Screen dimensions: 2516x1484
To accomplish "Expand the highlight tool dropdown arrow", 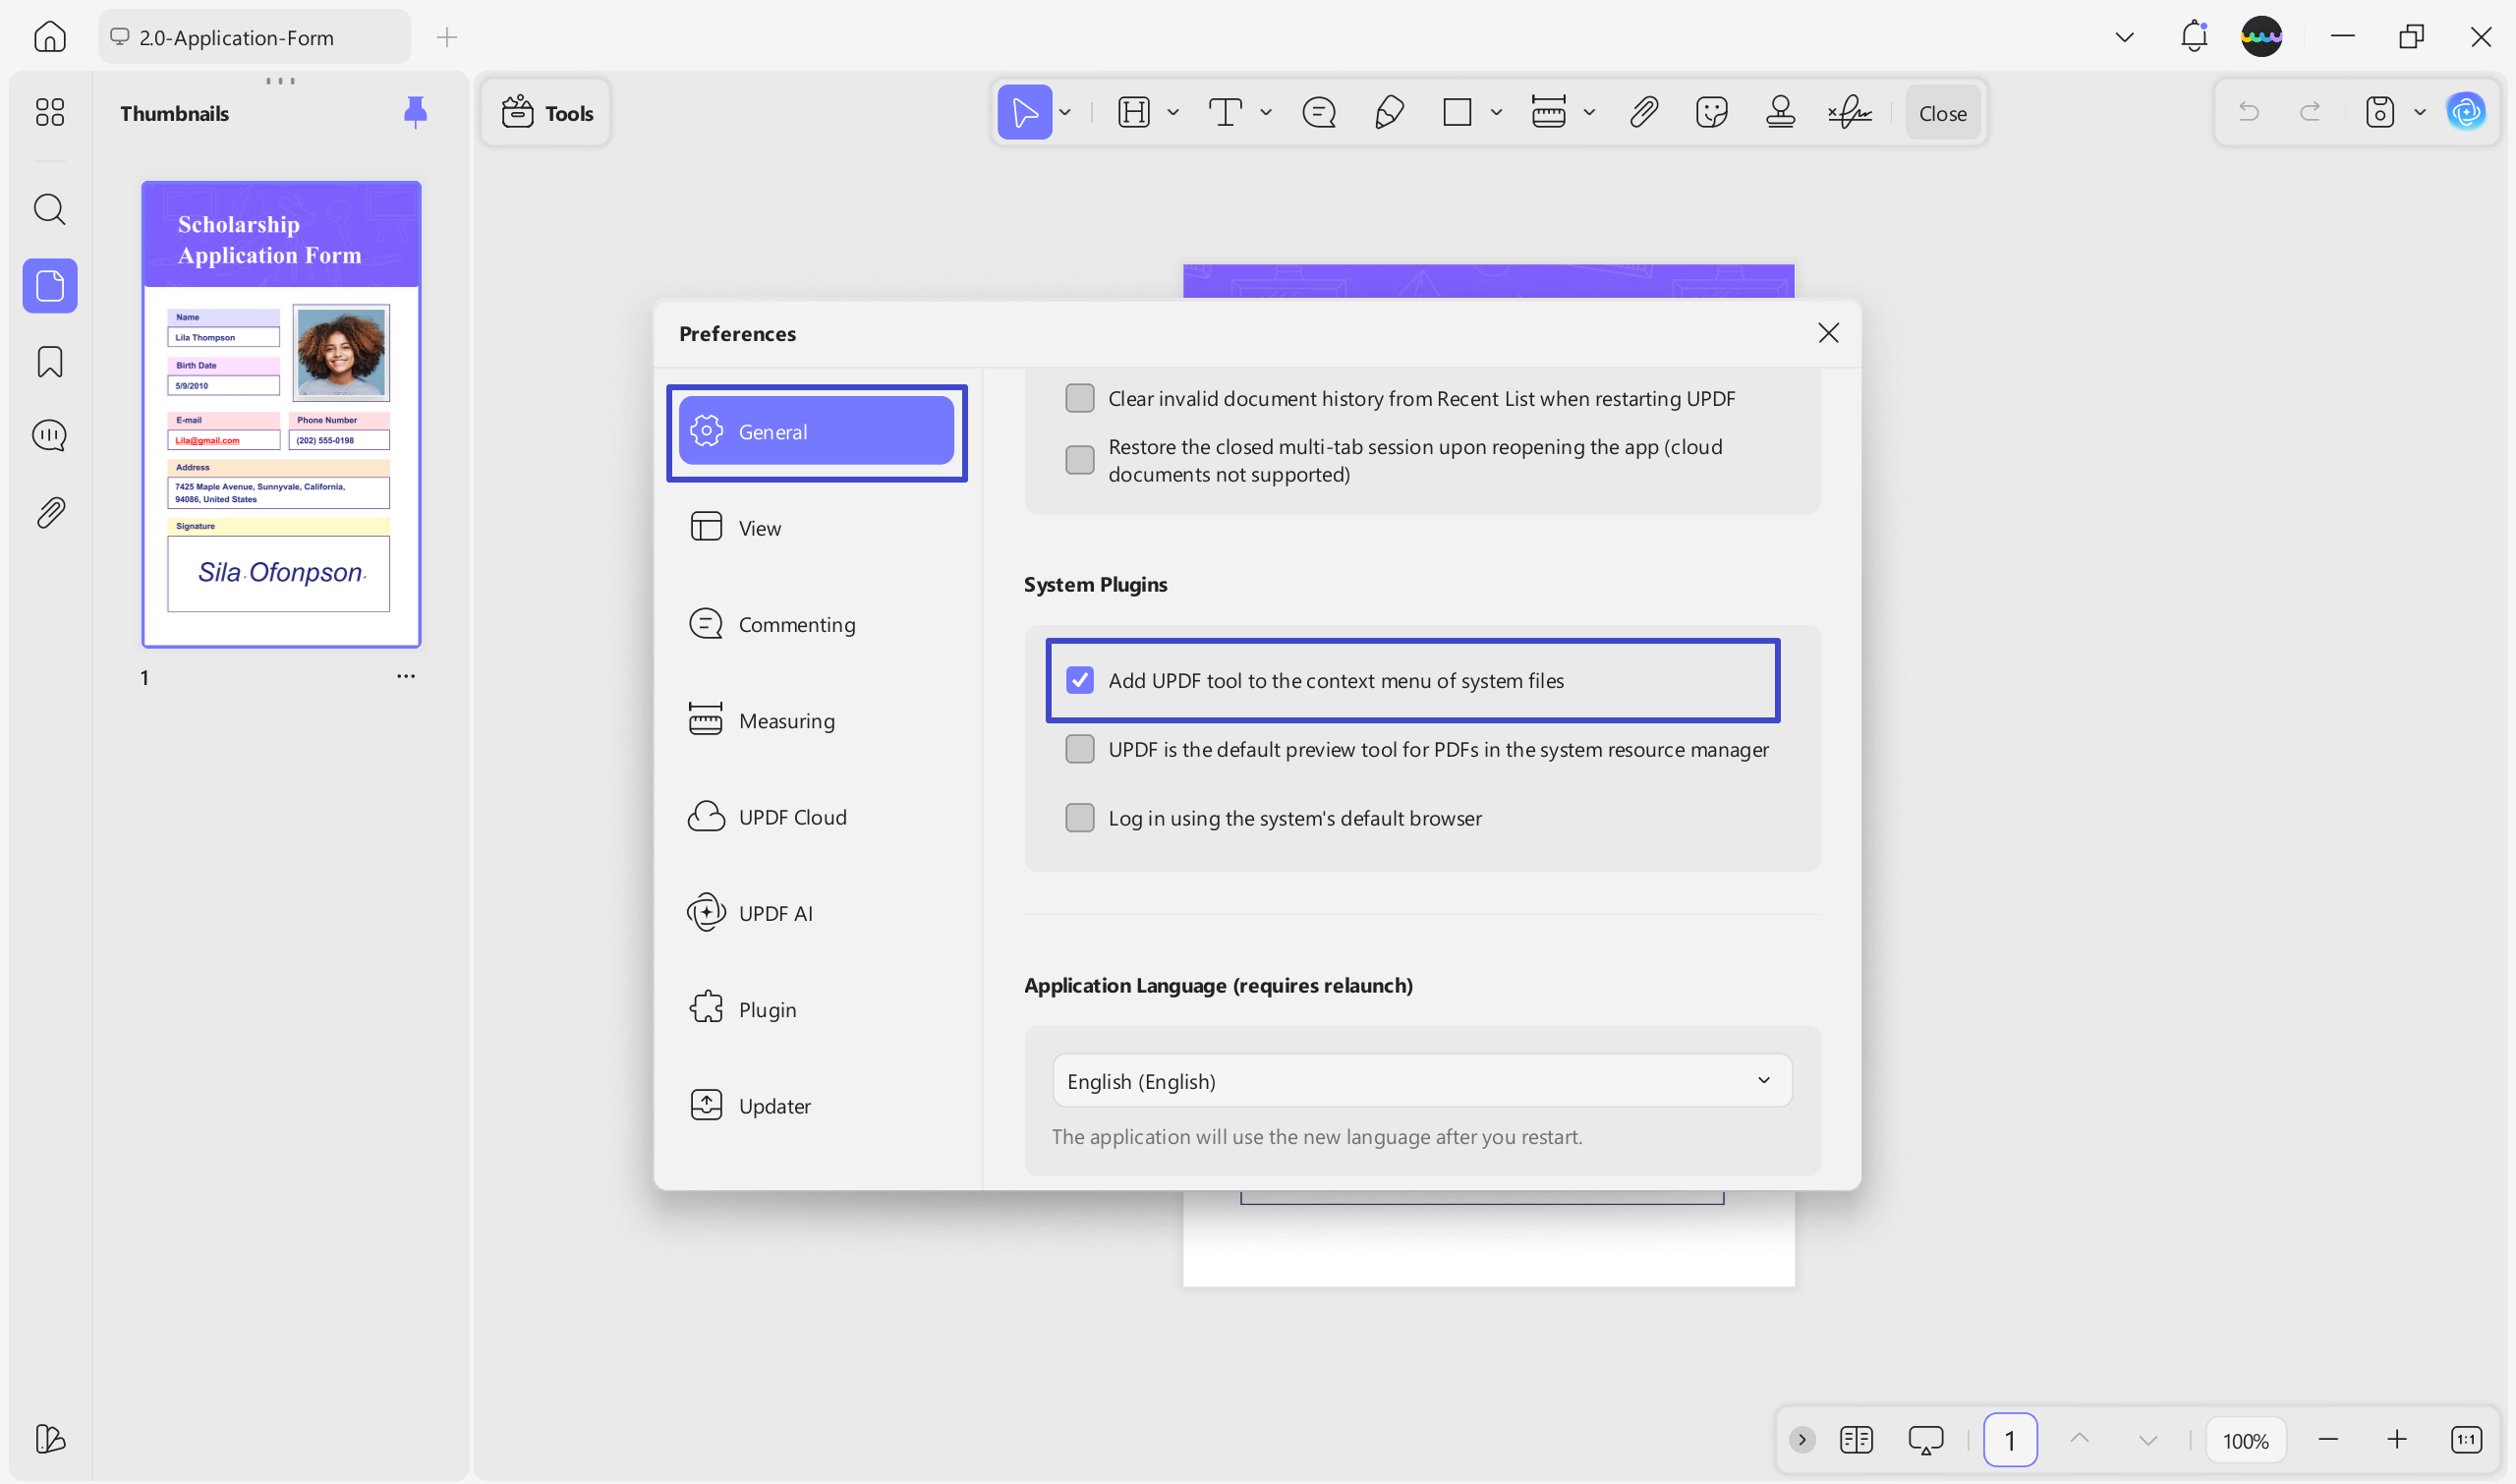I will click(x=1172, y=112).
